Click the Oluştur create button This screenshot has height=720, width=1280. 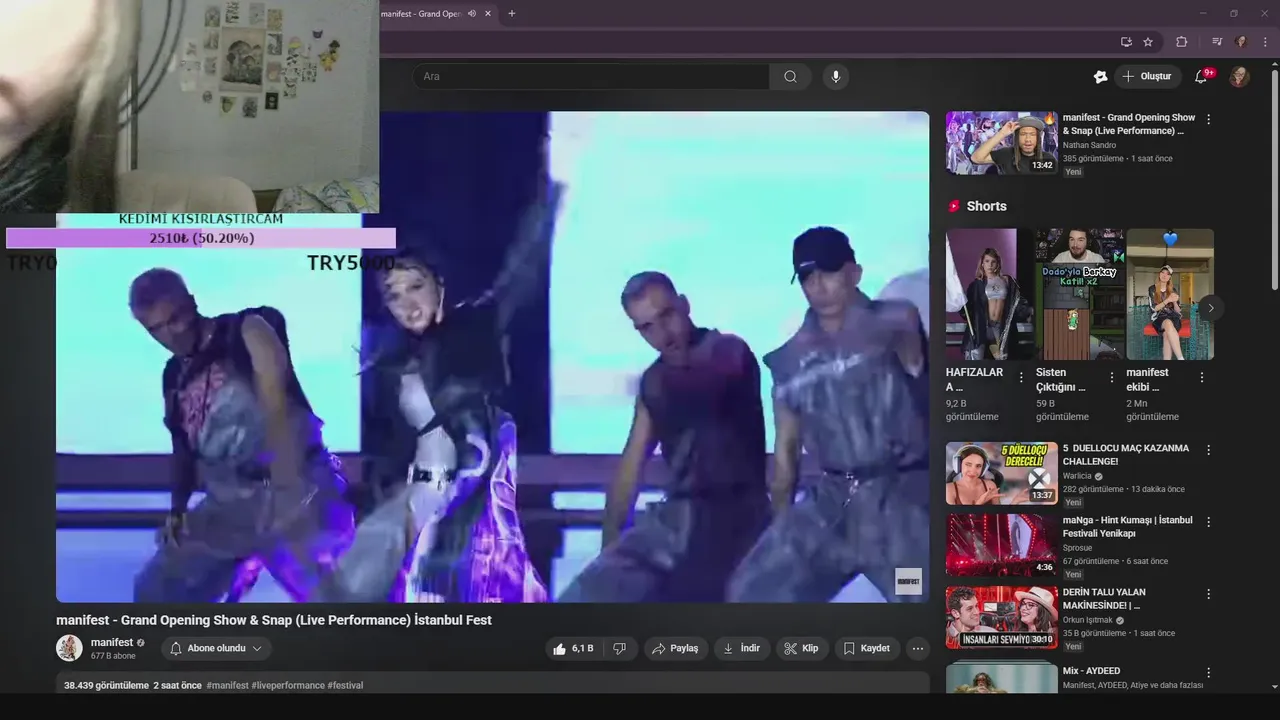pos(1147,76)
